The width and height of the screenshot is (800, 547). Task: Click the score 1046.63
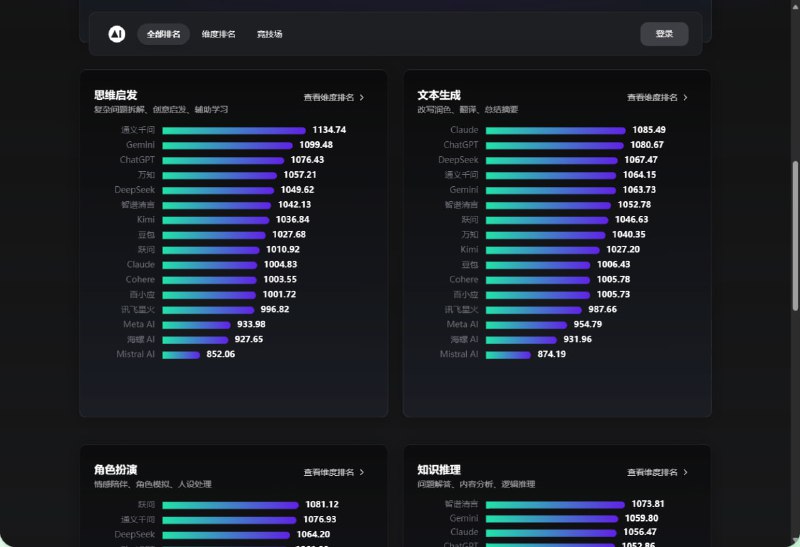pyautogui.click(x=632, y=219)
